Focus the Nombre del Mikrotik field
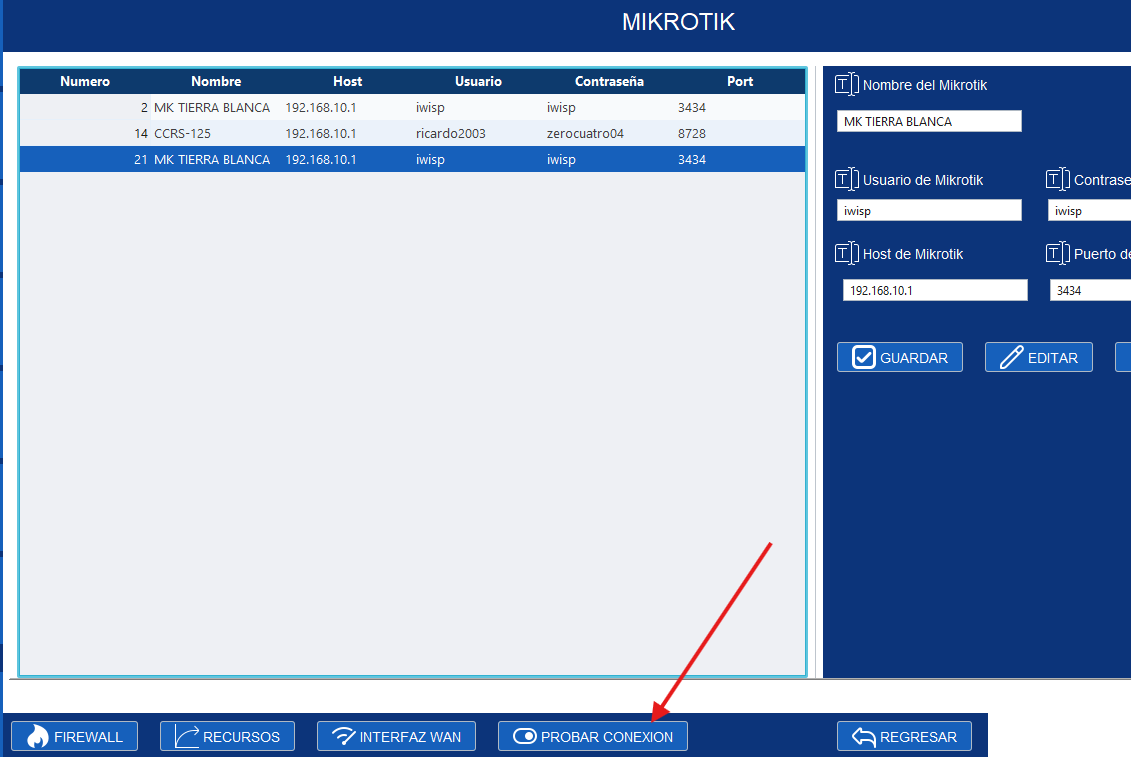 pyautogui.click(x=929, y=121)
